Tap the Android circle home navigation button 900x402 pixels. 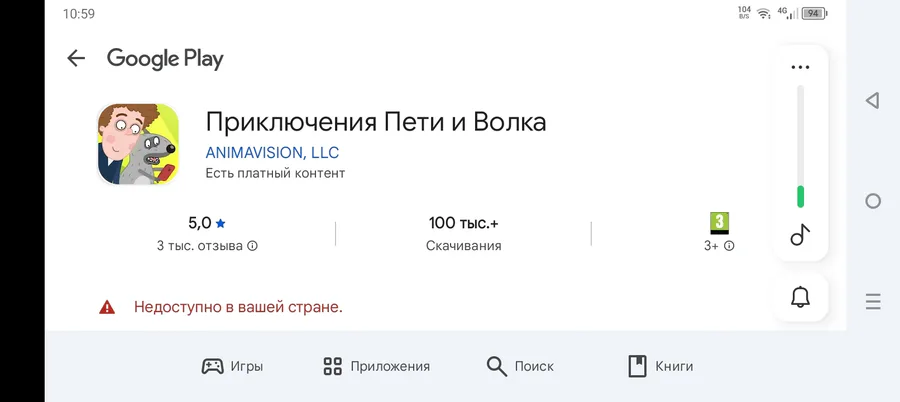coord(872,201)
